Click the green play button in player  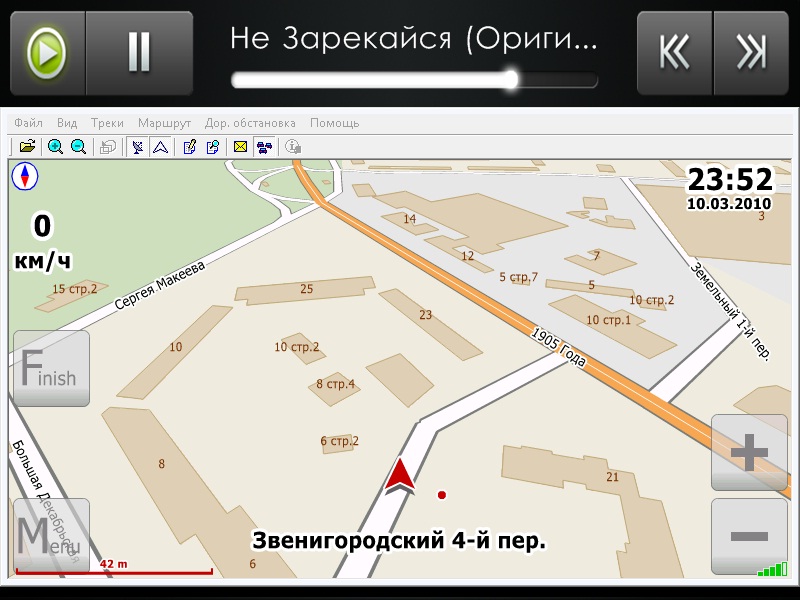47,52
